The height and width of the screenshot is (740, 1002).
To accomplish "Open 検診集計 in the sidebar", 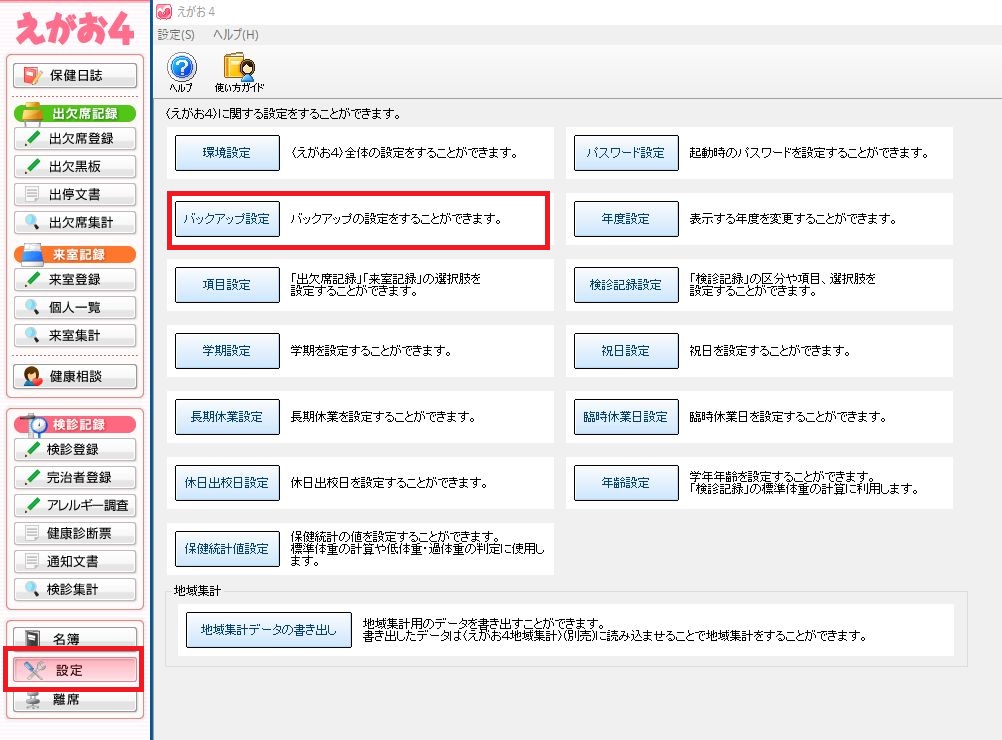I will pos(75,590).
